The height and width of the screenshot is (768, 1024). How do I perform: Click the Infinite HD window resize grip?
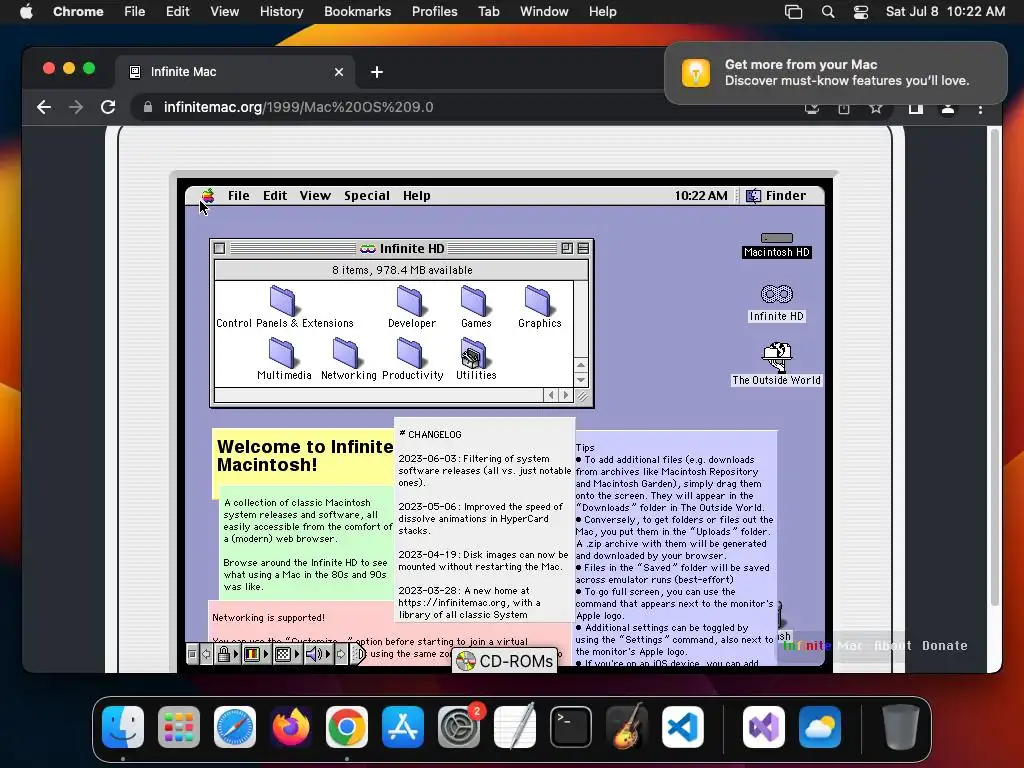(582, 396)
